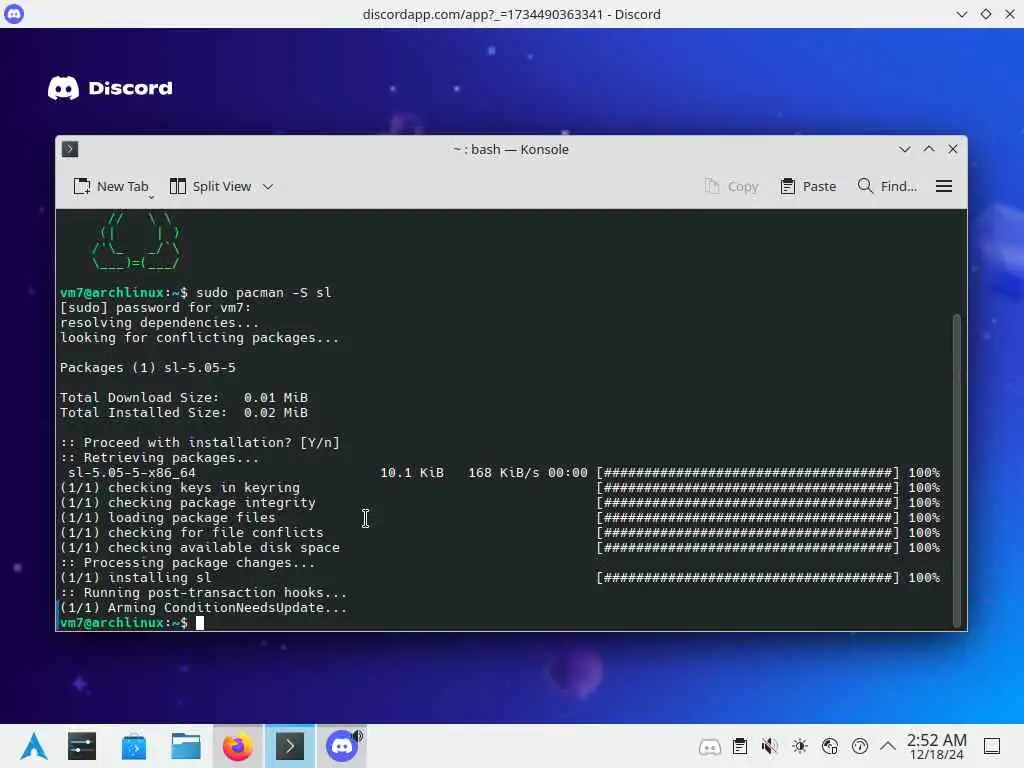The image size is (1024, 768).
Task: Click the terminal prompt input line
Action: [506, 623]
